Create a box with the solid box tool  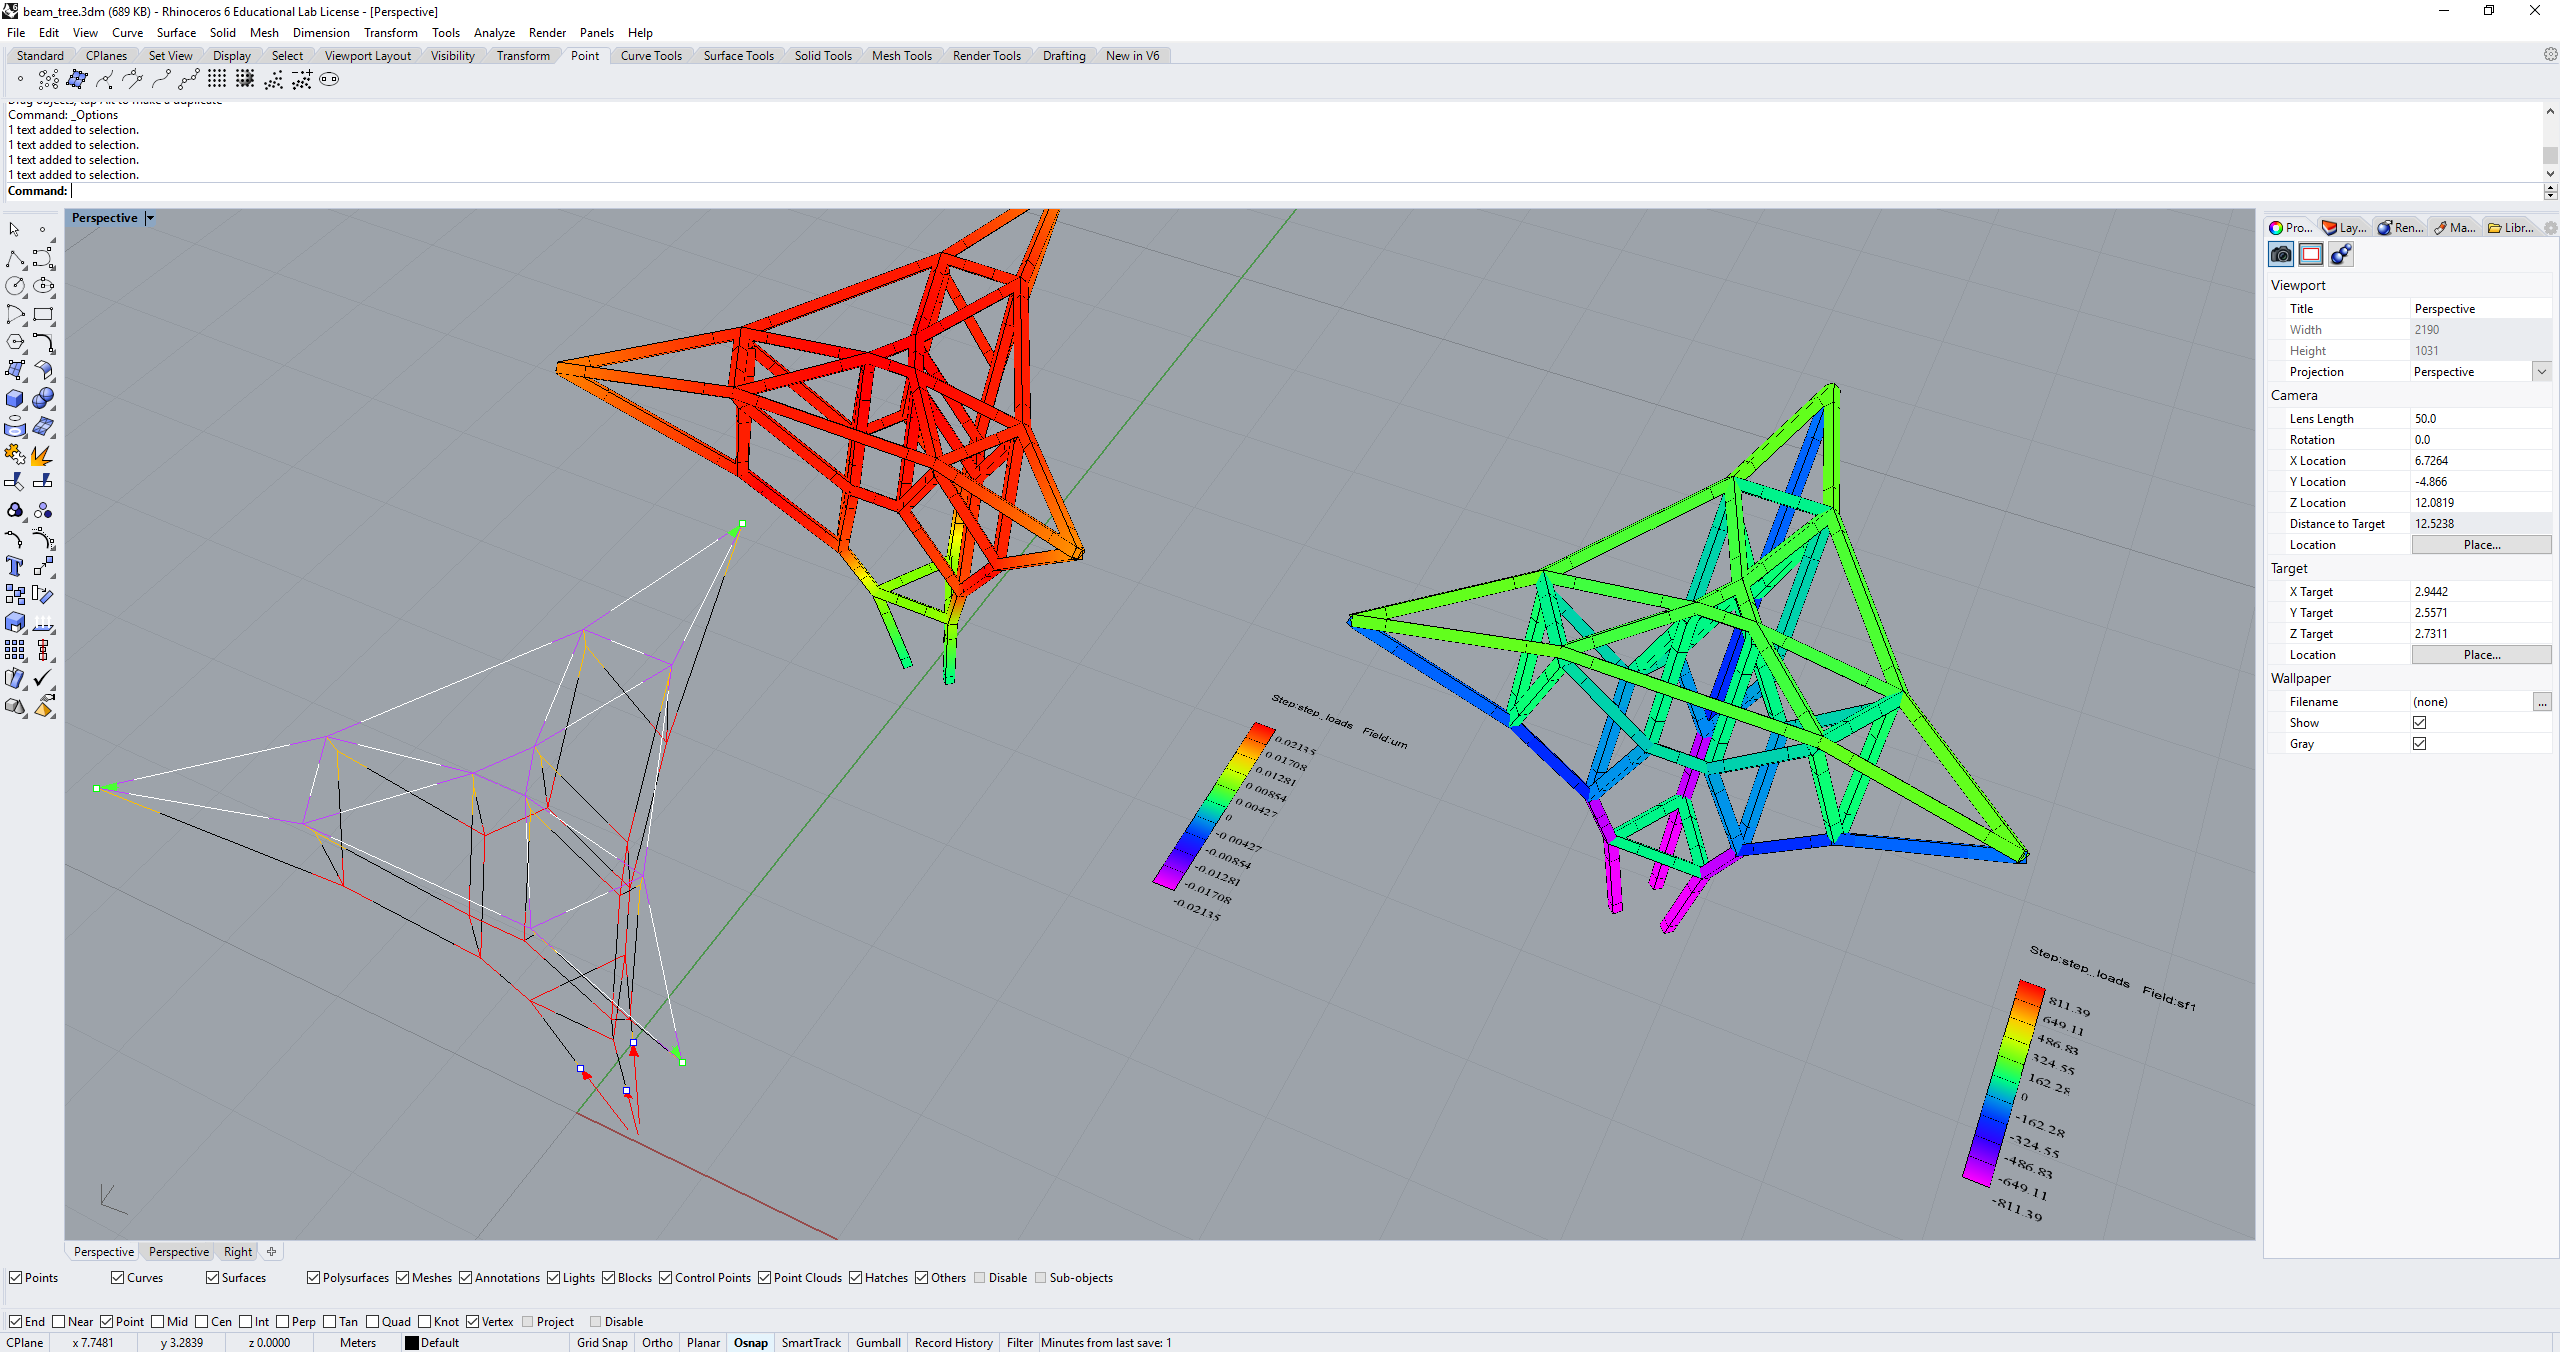point(16,398)
